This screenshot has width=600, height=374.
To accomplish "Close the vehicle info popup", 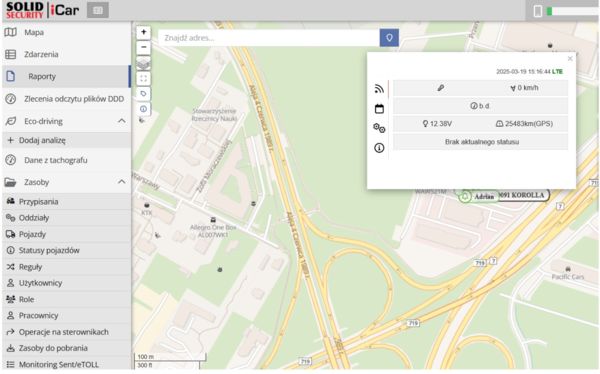I will 570,59.
